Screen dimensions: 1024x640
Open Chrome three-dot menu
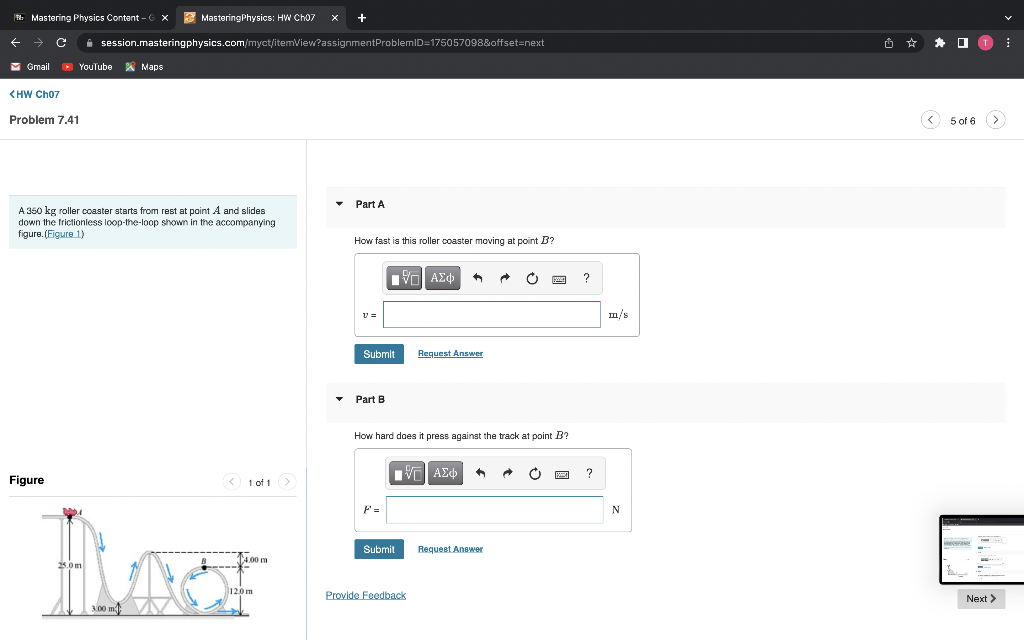[1008, 43]
